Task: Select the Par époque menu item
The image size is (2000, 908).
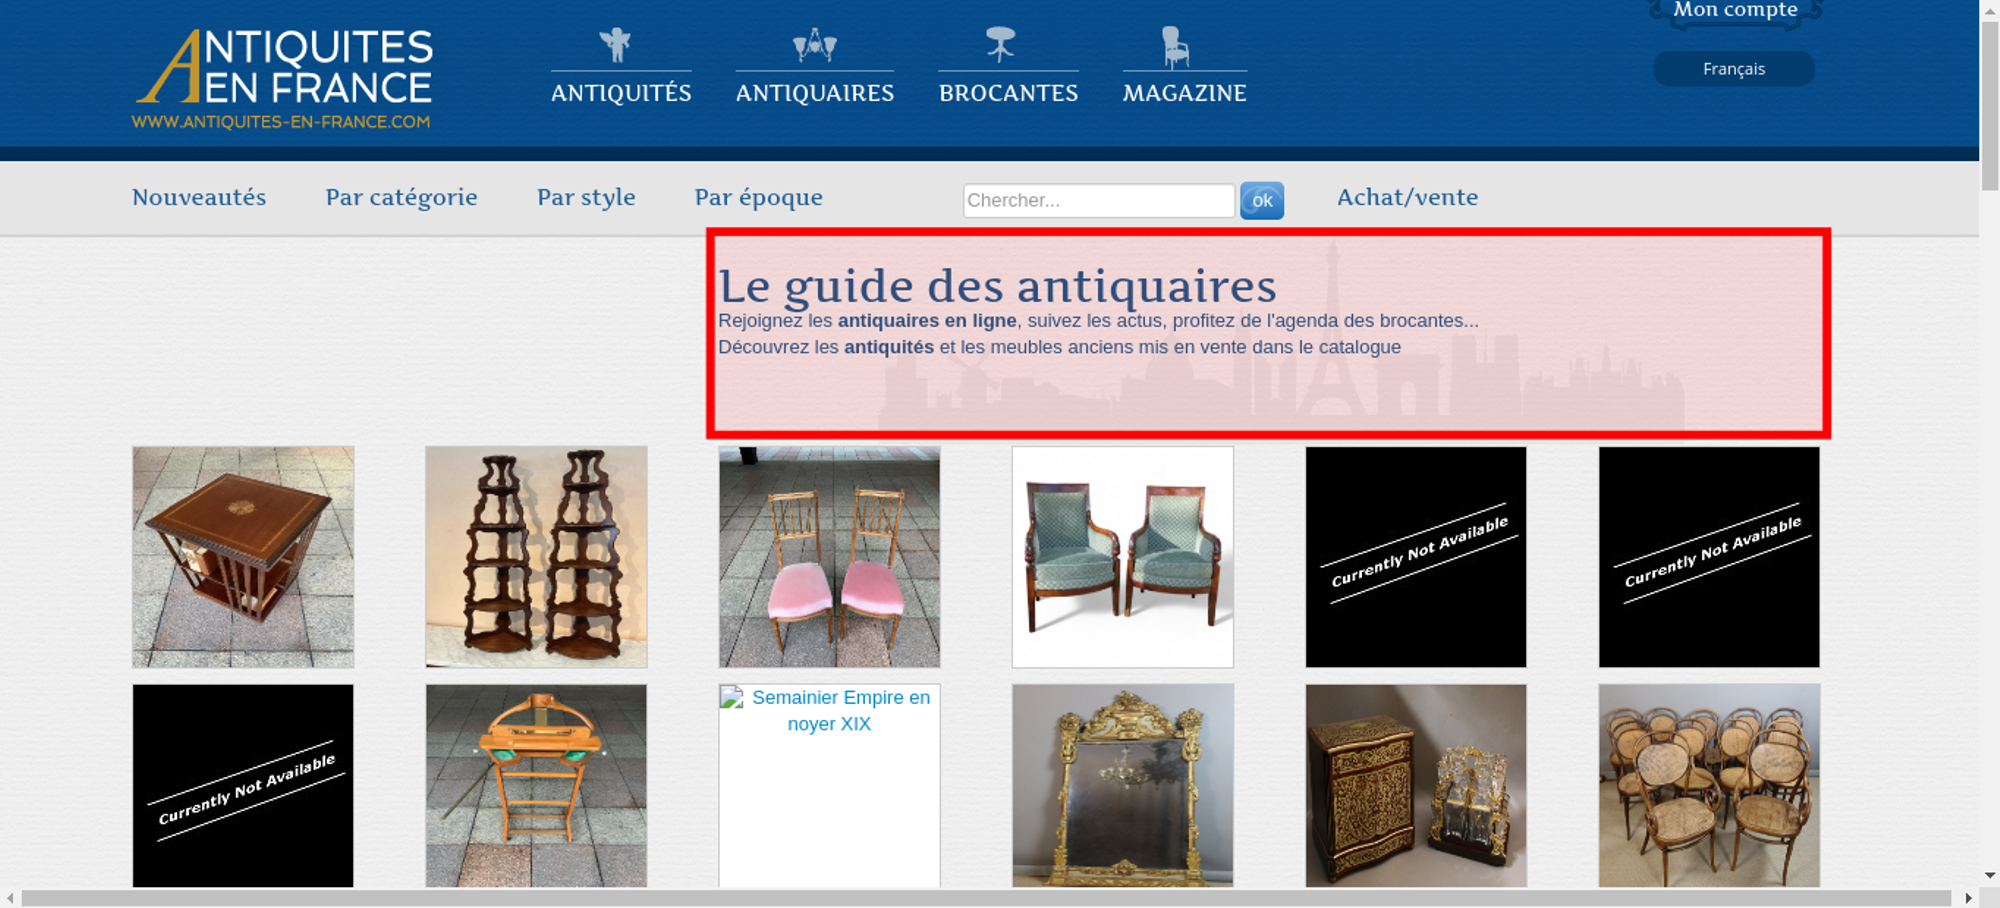Action: click(758, 197)
